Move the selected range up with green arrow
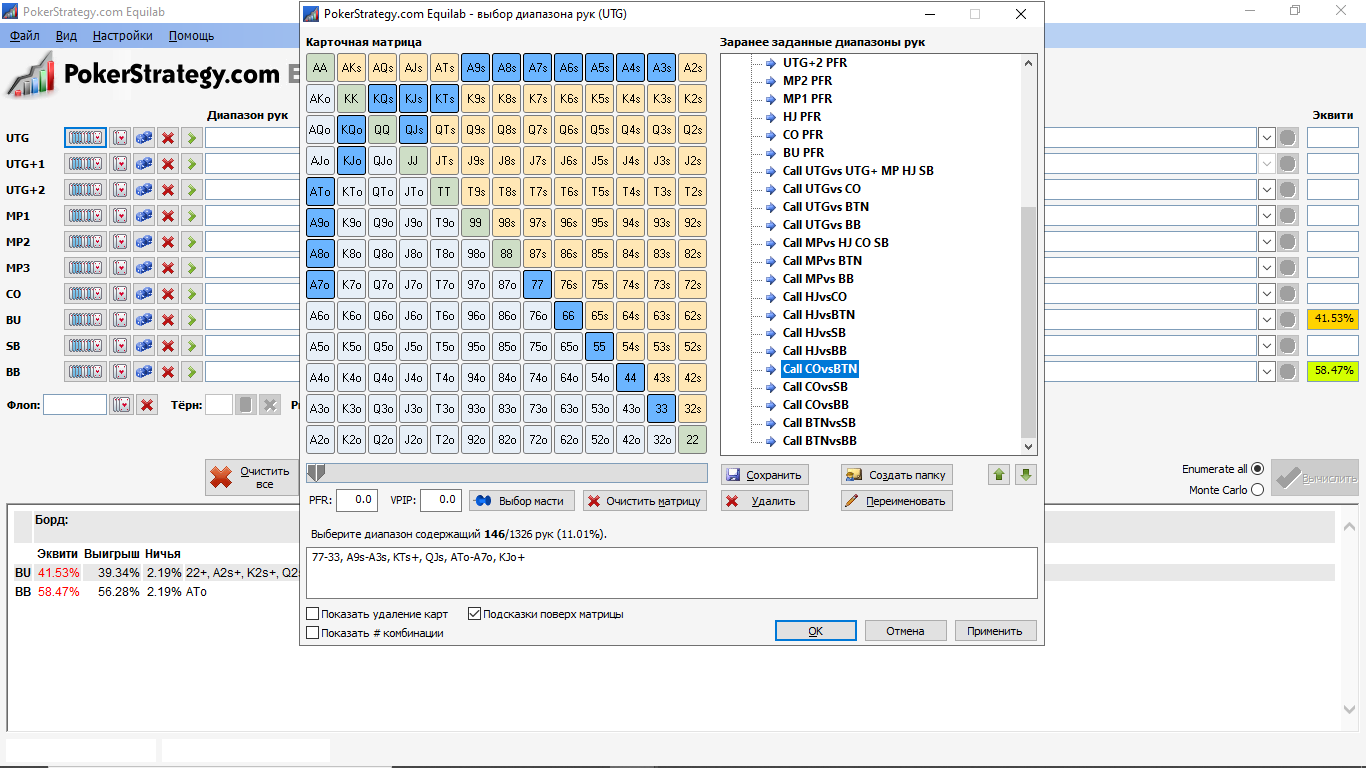 click(999, 474)
